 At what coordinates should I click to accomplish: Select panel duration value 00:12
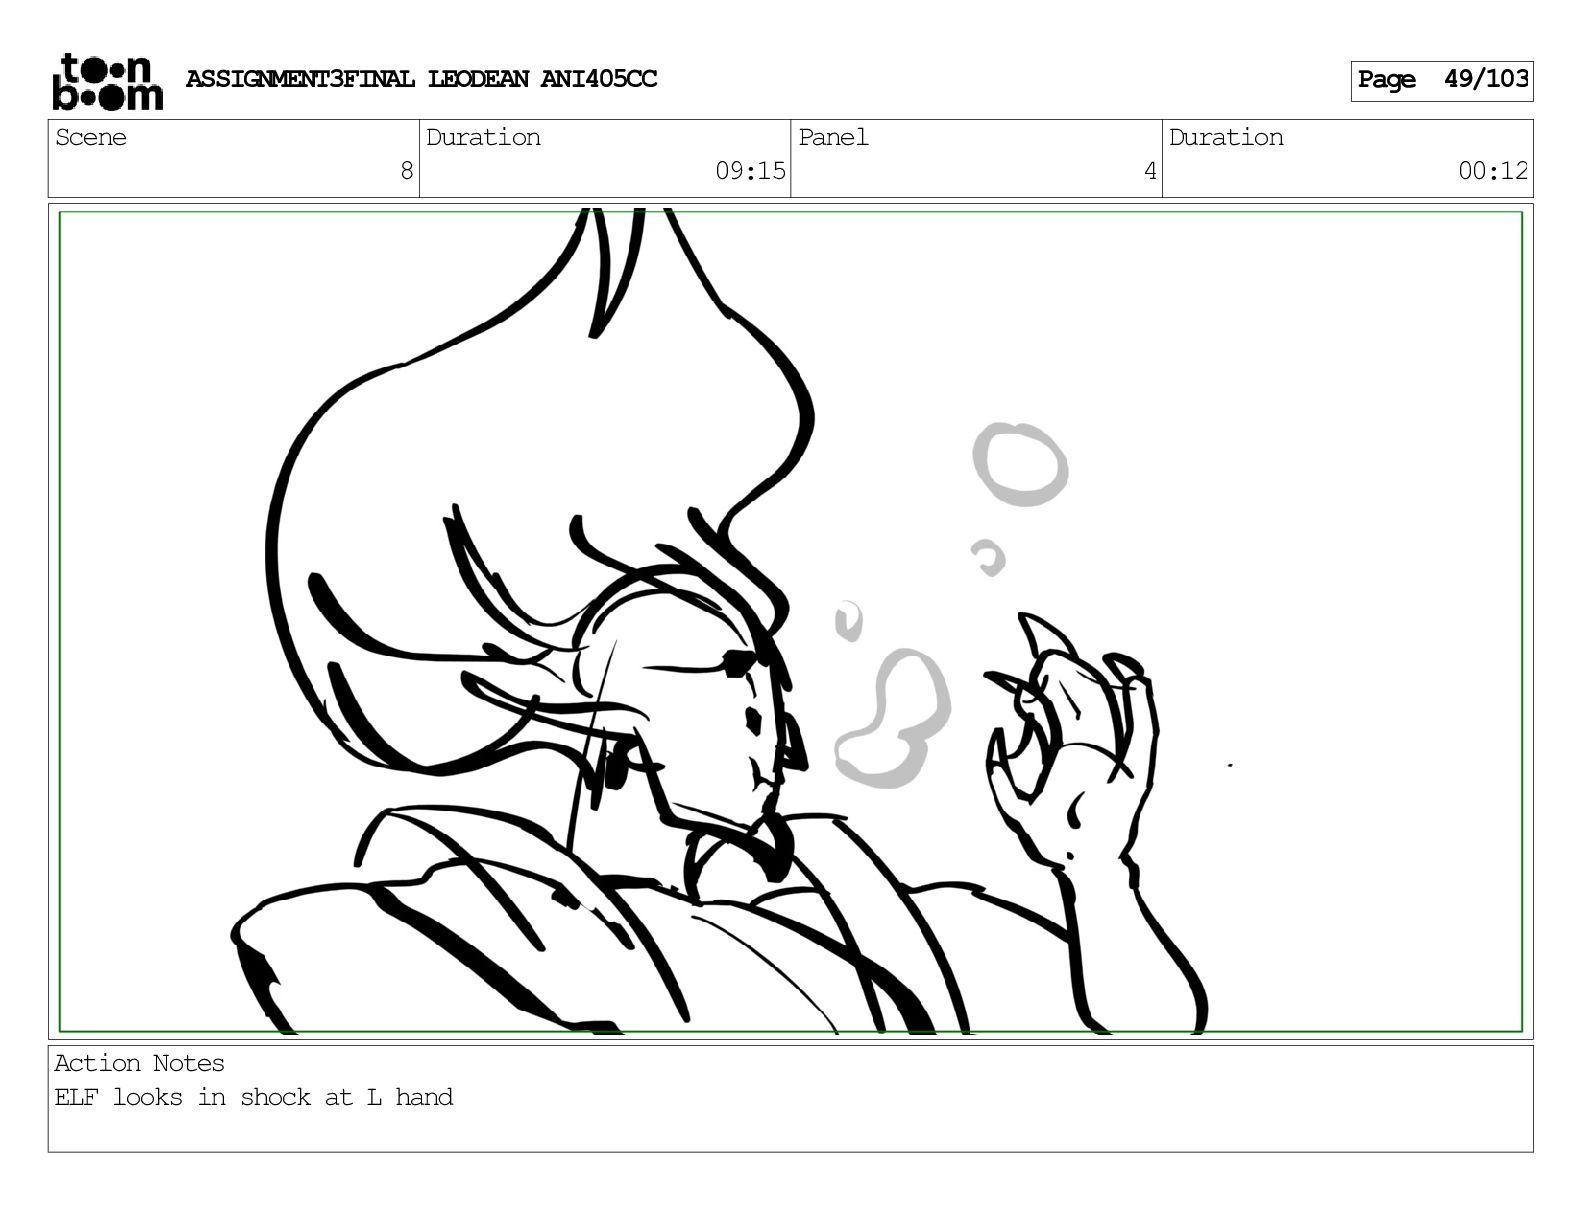tap(1493, 171)
